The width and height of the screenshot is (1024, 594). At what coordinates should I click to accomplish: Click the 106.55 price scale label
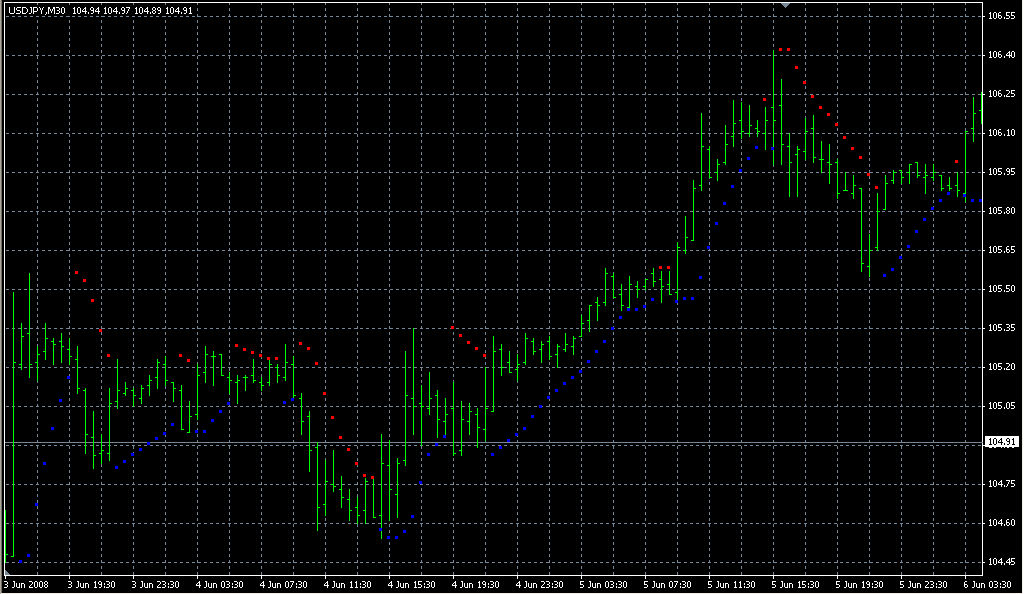click(x=1001, y=17)
